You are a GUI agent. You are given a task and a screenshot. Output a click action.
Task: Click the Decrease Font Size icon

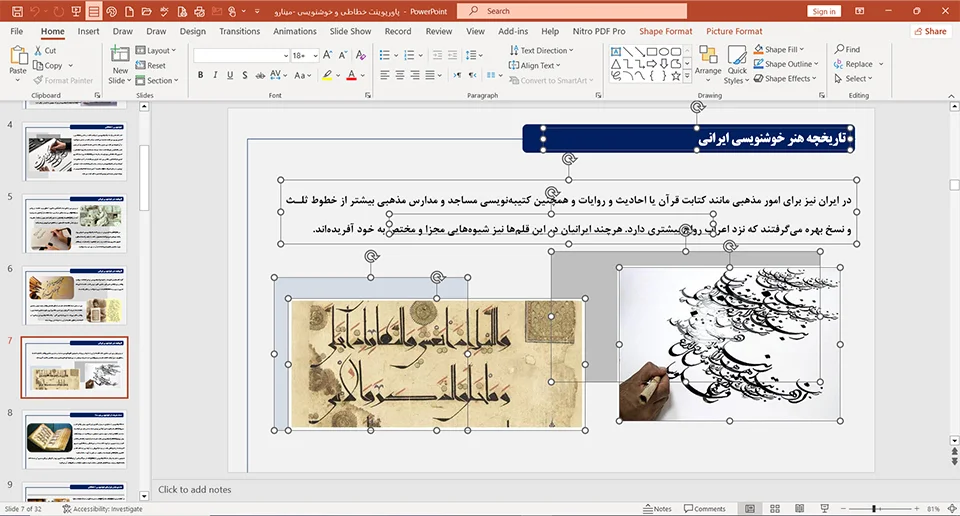343,55
